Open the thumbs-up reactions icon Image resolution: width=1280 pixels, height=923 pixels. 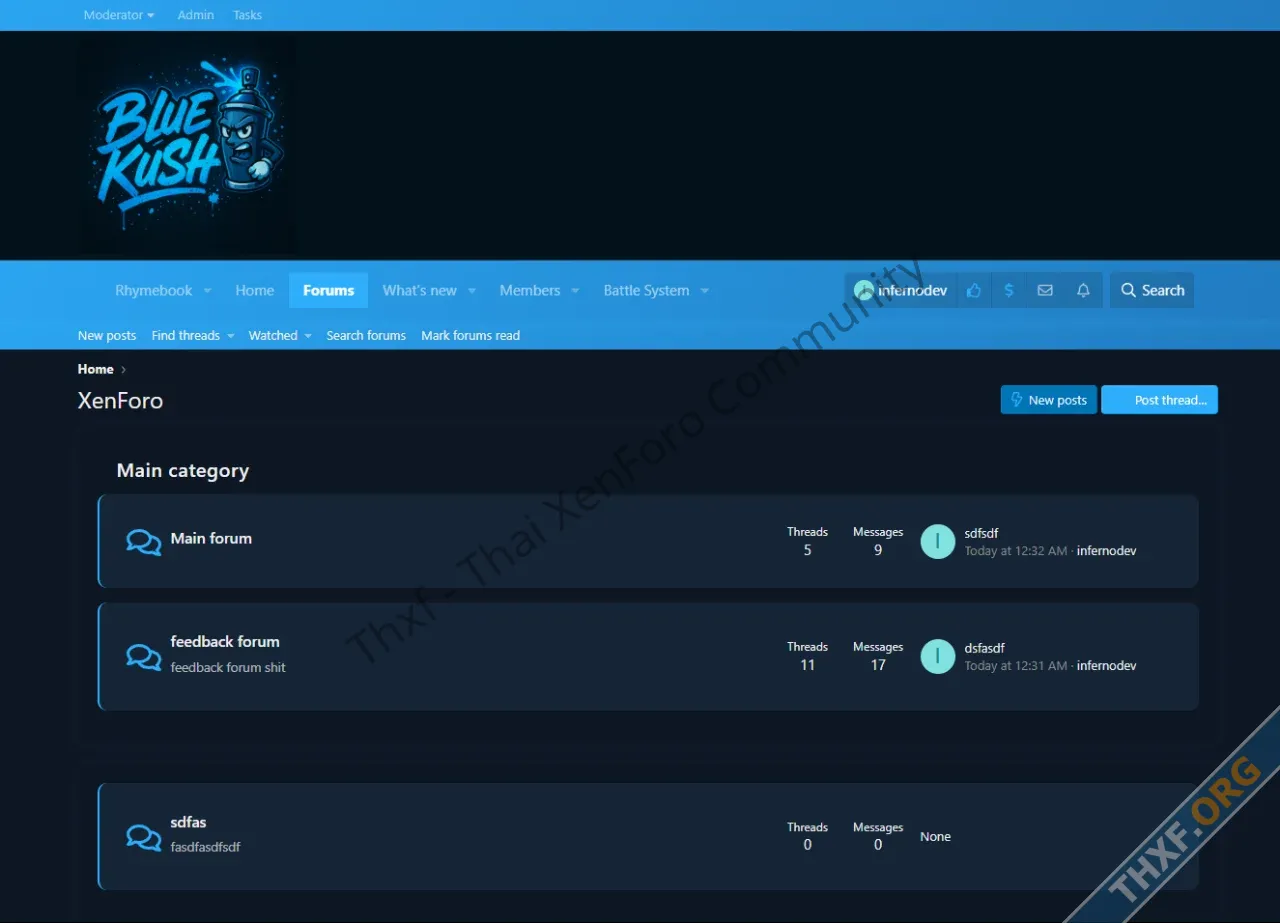click(974, 290)
